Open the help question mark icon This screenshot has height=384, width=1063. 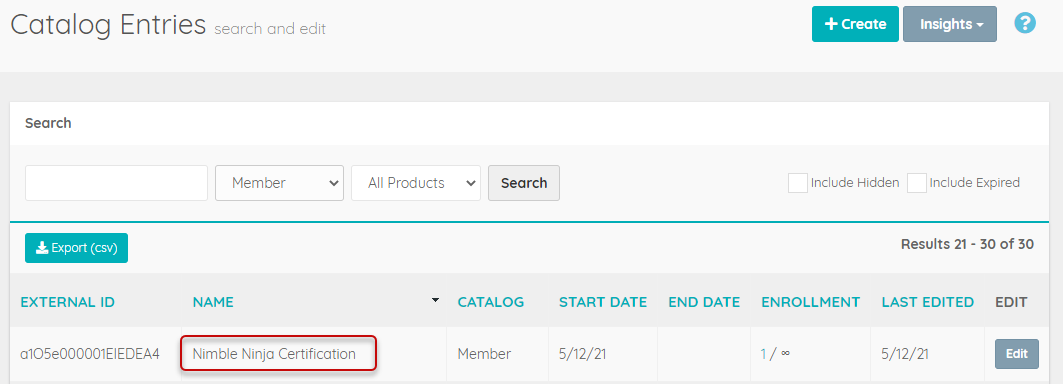[1024, 24]
